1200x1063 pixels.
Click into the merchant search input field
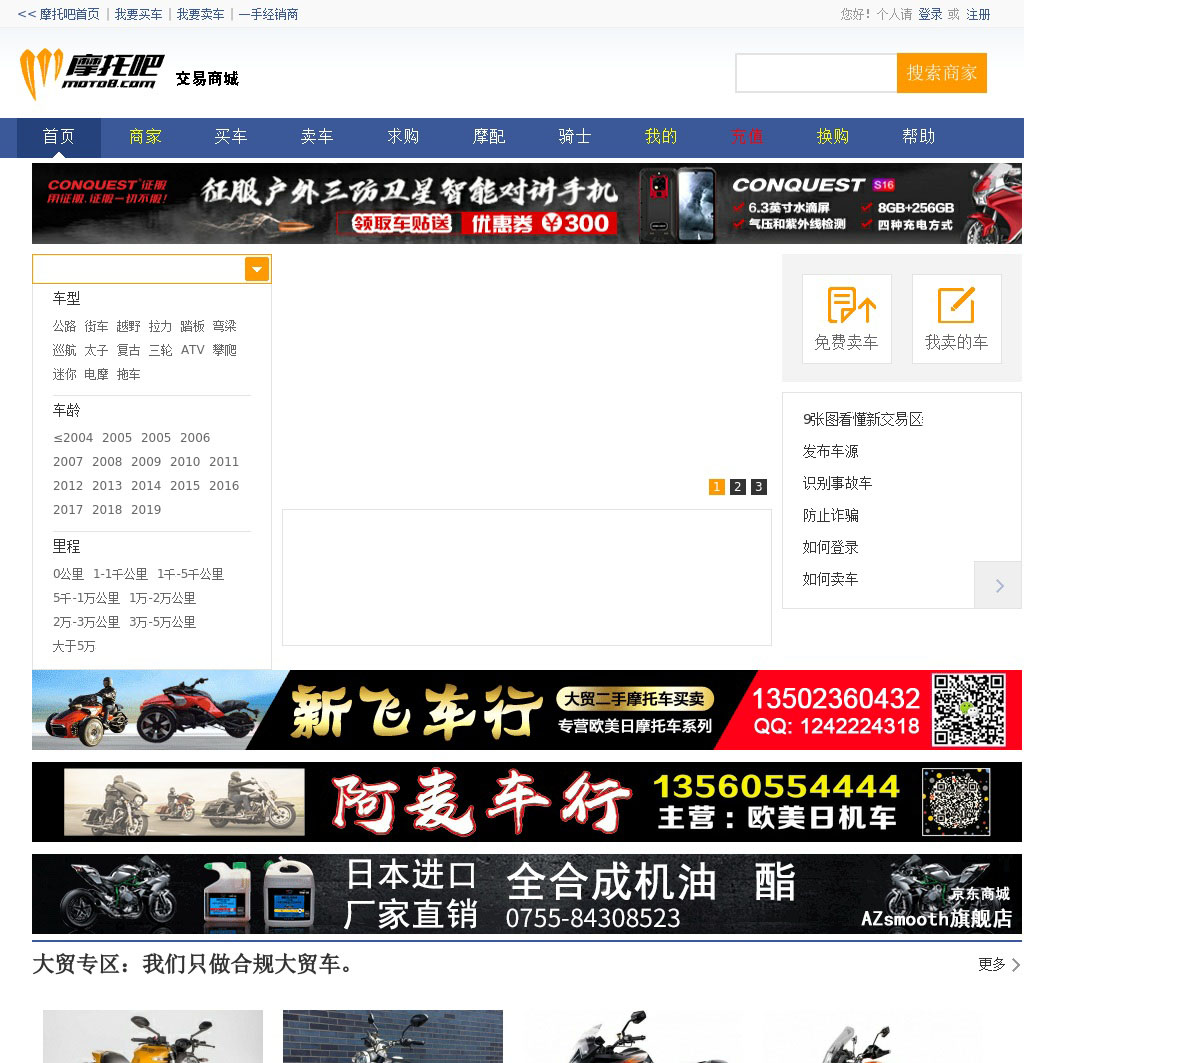tap(816, 73)
